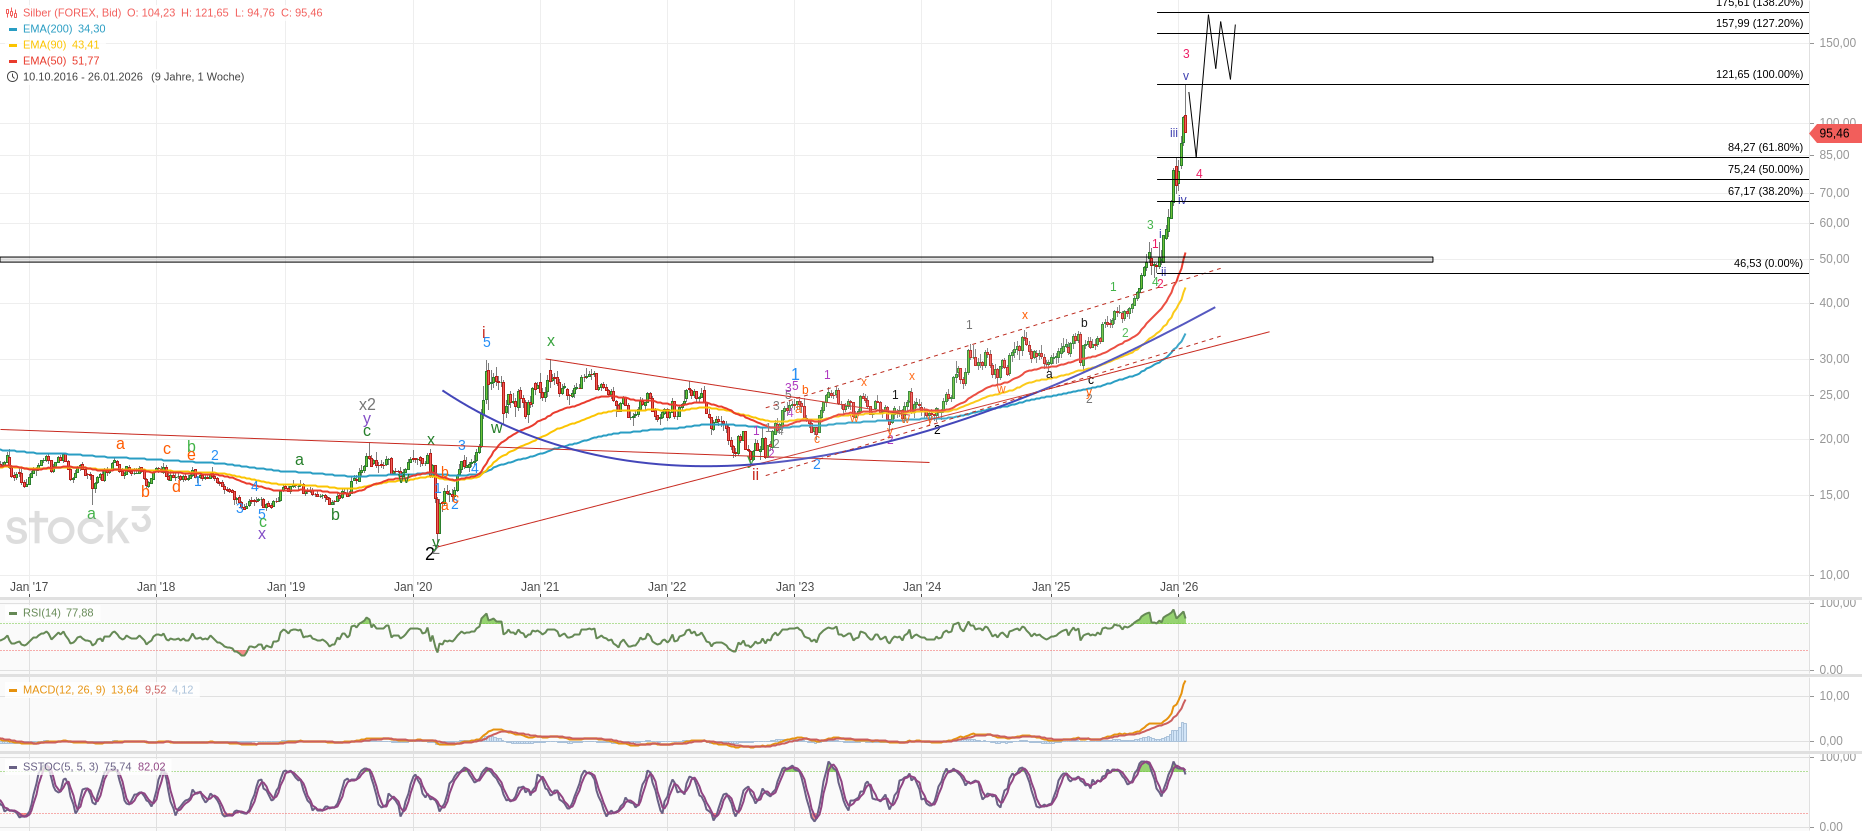Viewport: 1862px width, 831px height.
Task: Open the date range 10.10.2016 - 26.01.2026
Action: pyautogui.click(x=83, y=77)
